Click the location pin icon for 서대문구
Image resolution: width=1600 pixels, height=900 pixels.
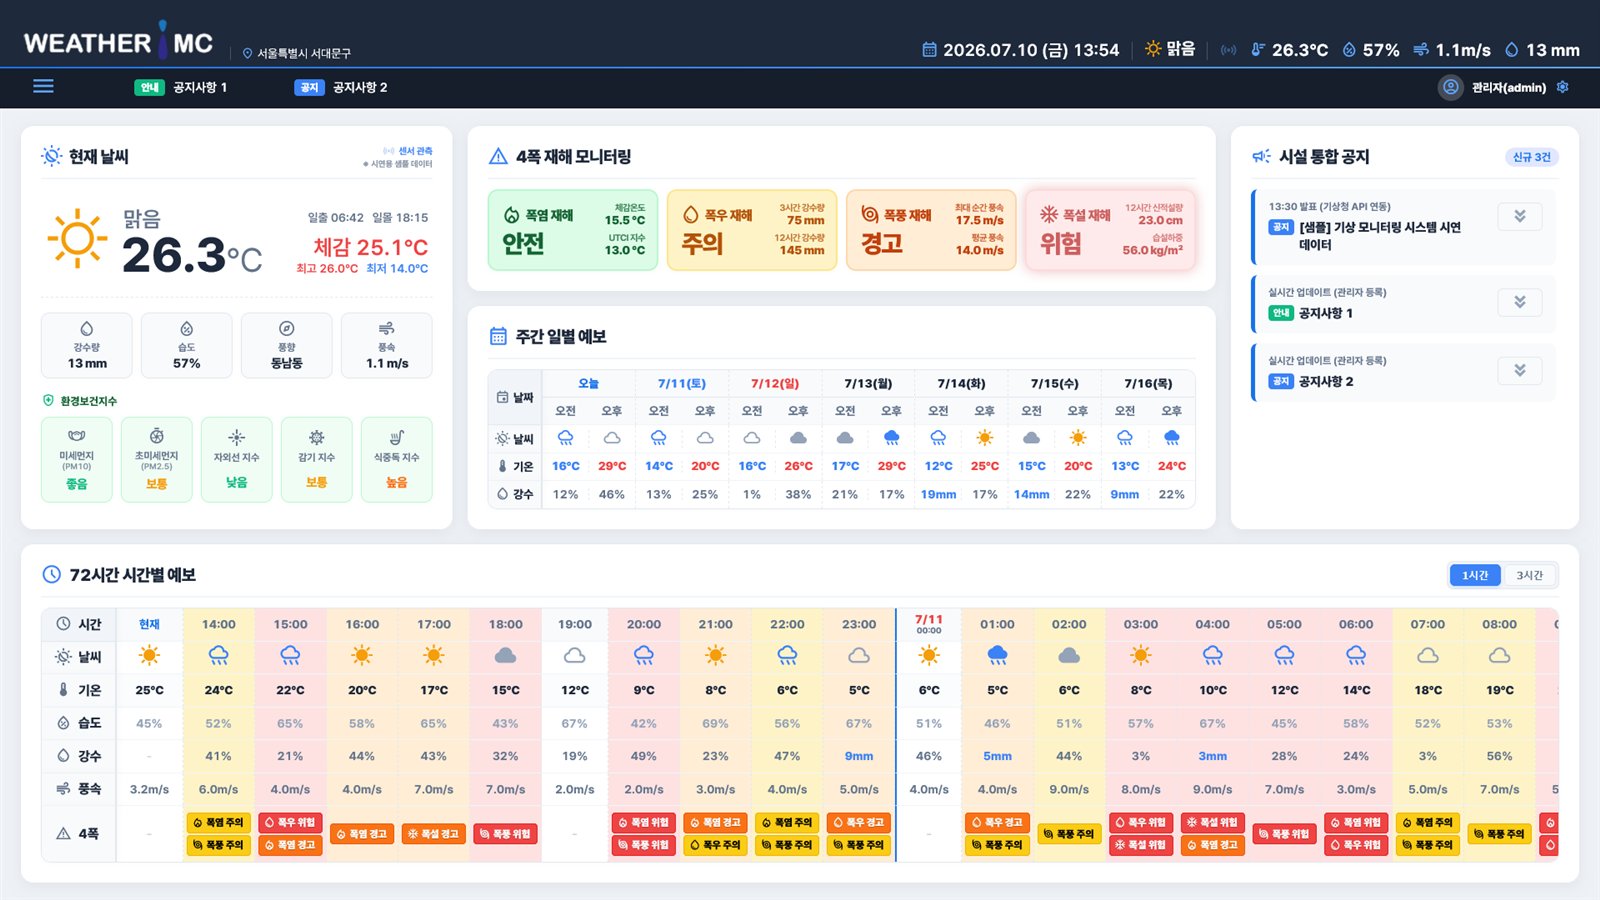coord(247,53)
